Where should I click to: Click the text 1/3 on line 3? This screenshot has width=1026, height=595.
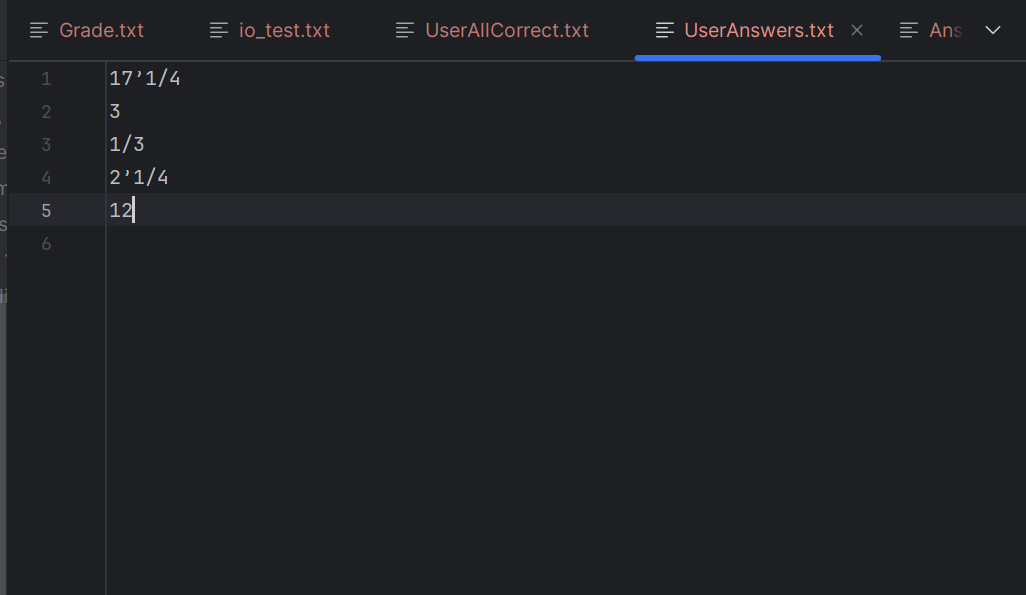[x=127, y=144]
